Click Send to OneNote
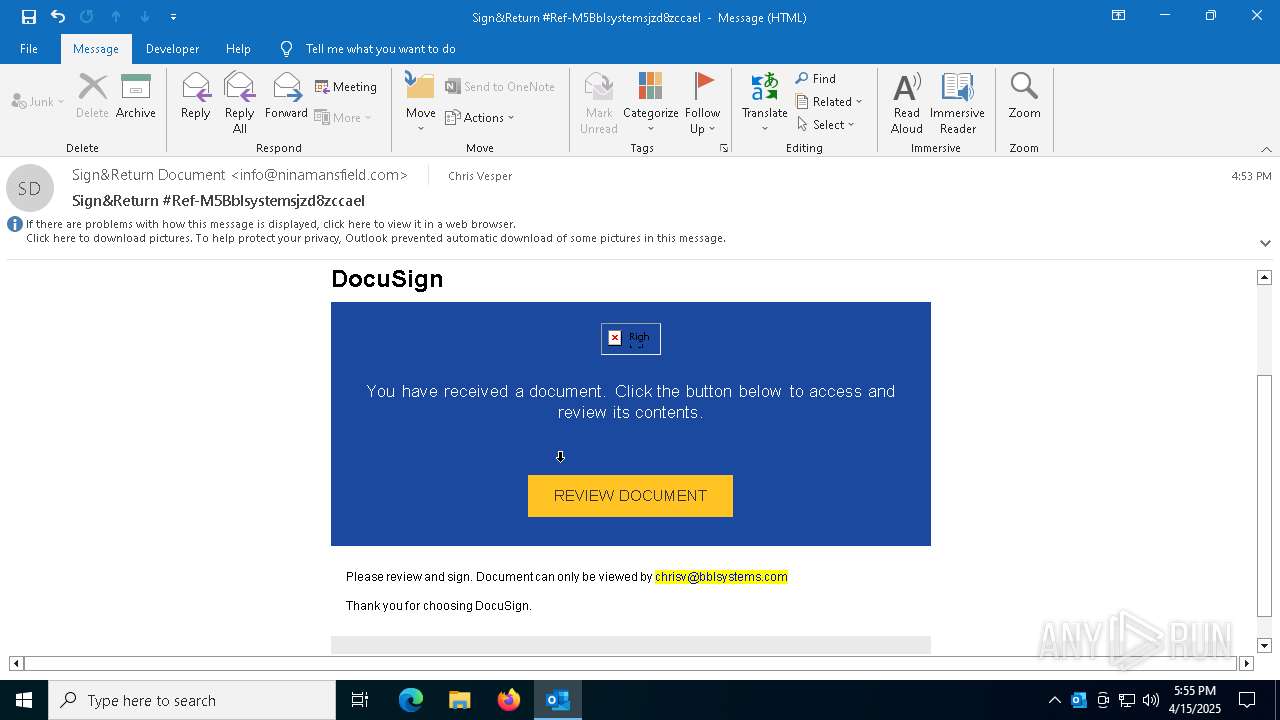The width and height of the screenshot is (1280, 720). 500,87
